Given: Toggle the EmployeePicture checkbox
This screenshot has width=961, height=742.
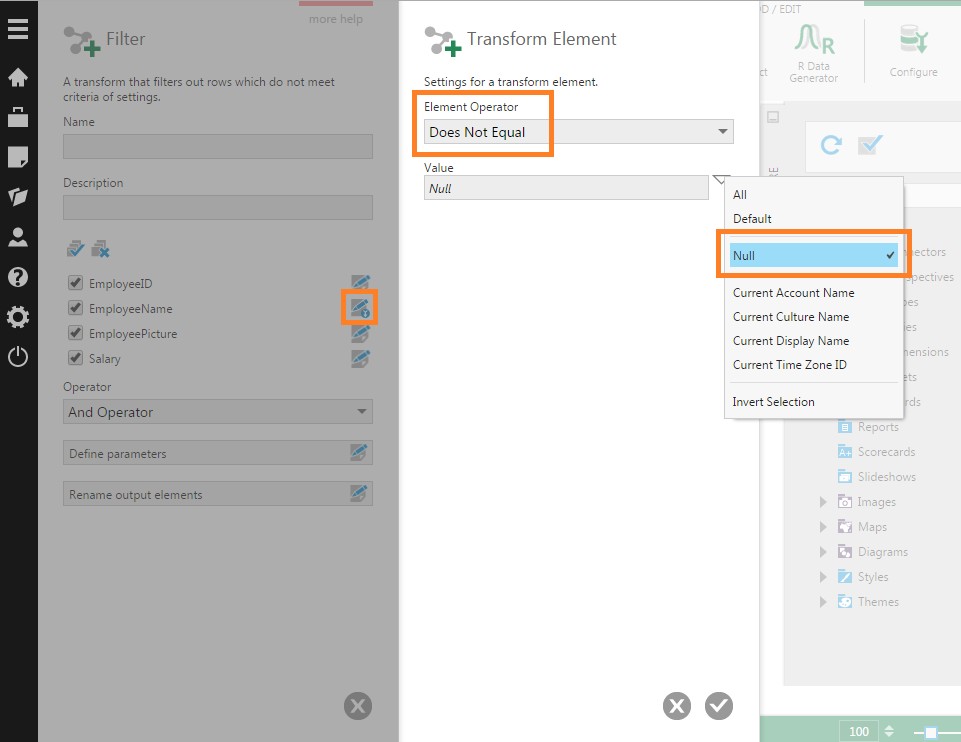Looking at the screenshot, I should pyautogui.click(x=75, y=333).
